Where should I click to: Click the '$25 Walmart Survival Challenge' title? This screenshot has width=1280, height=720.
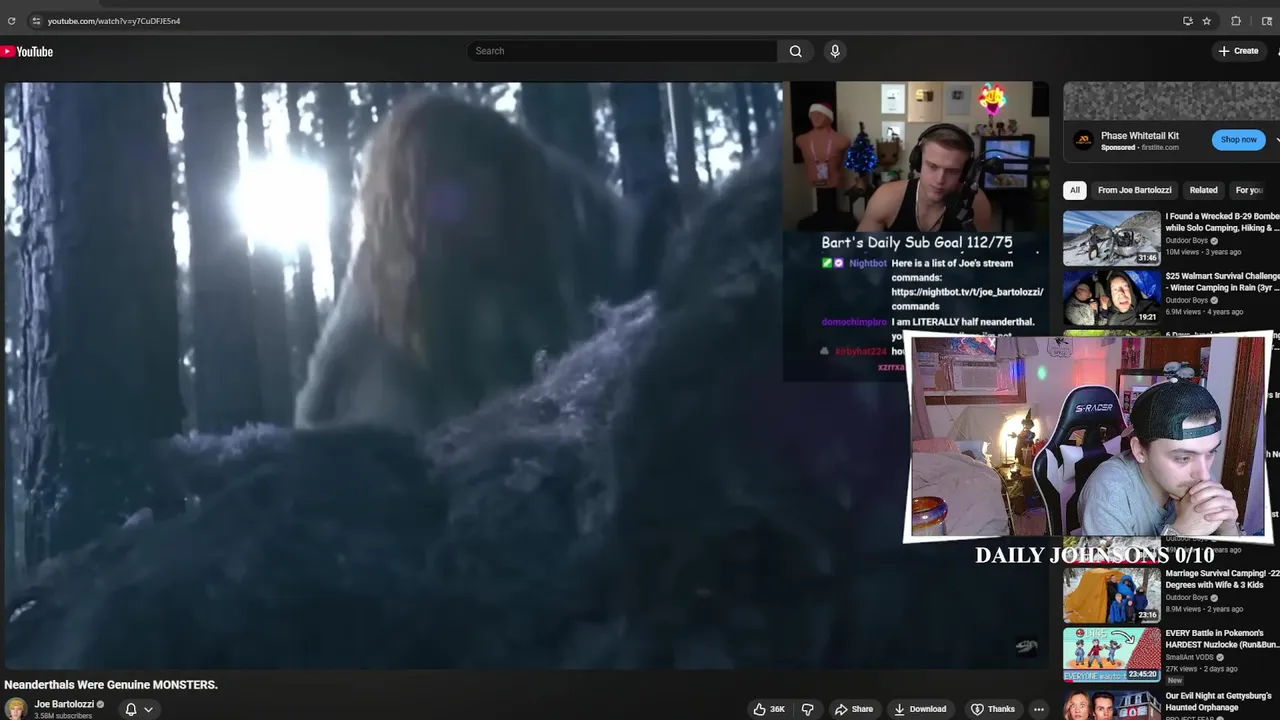[1222, 282]
